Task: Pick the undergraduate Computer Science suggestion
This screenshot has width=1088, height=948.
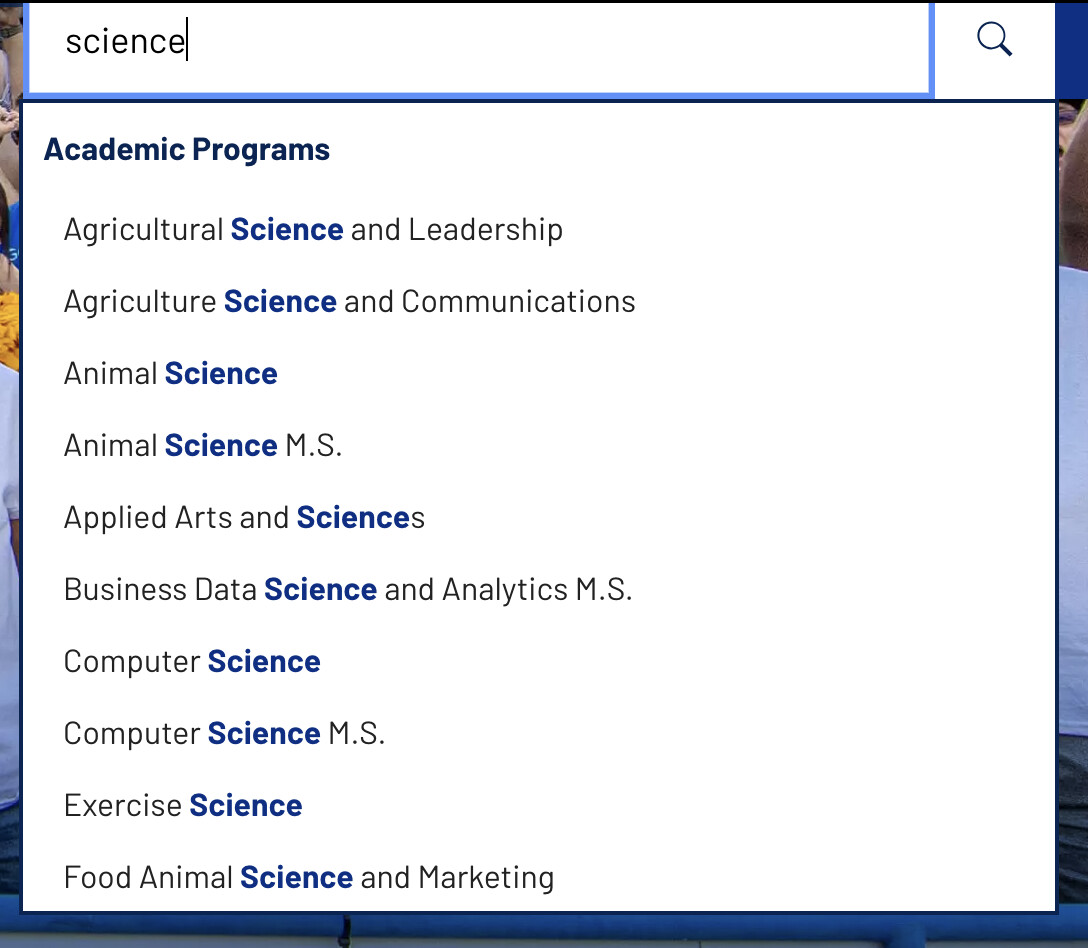Action: (192, 662)
